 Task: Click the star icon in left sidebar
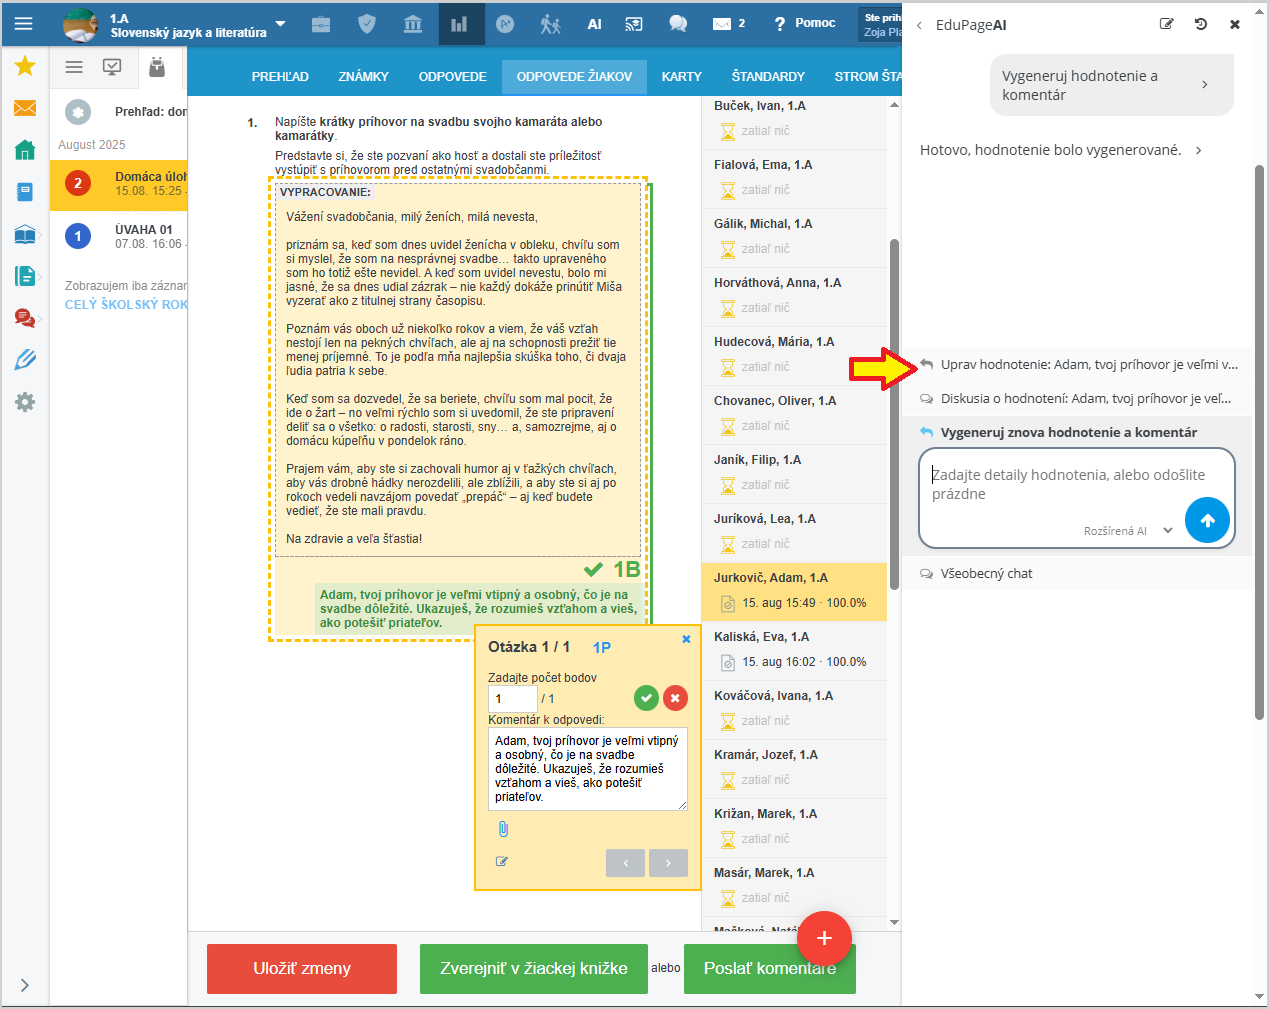point(25,66)
